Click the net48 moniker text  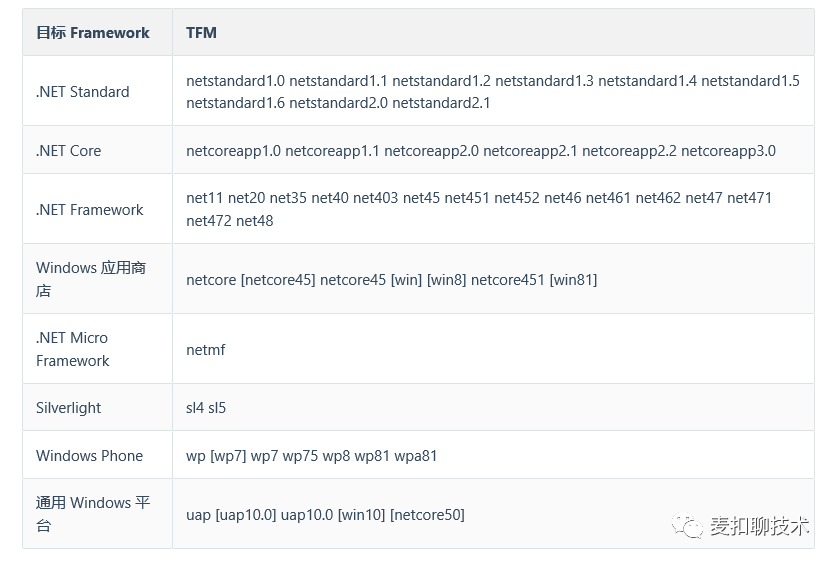254,221
